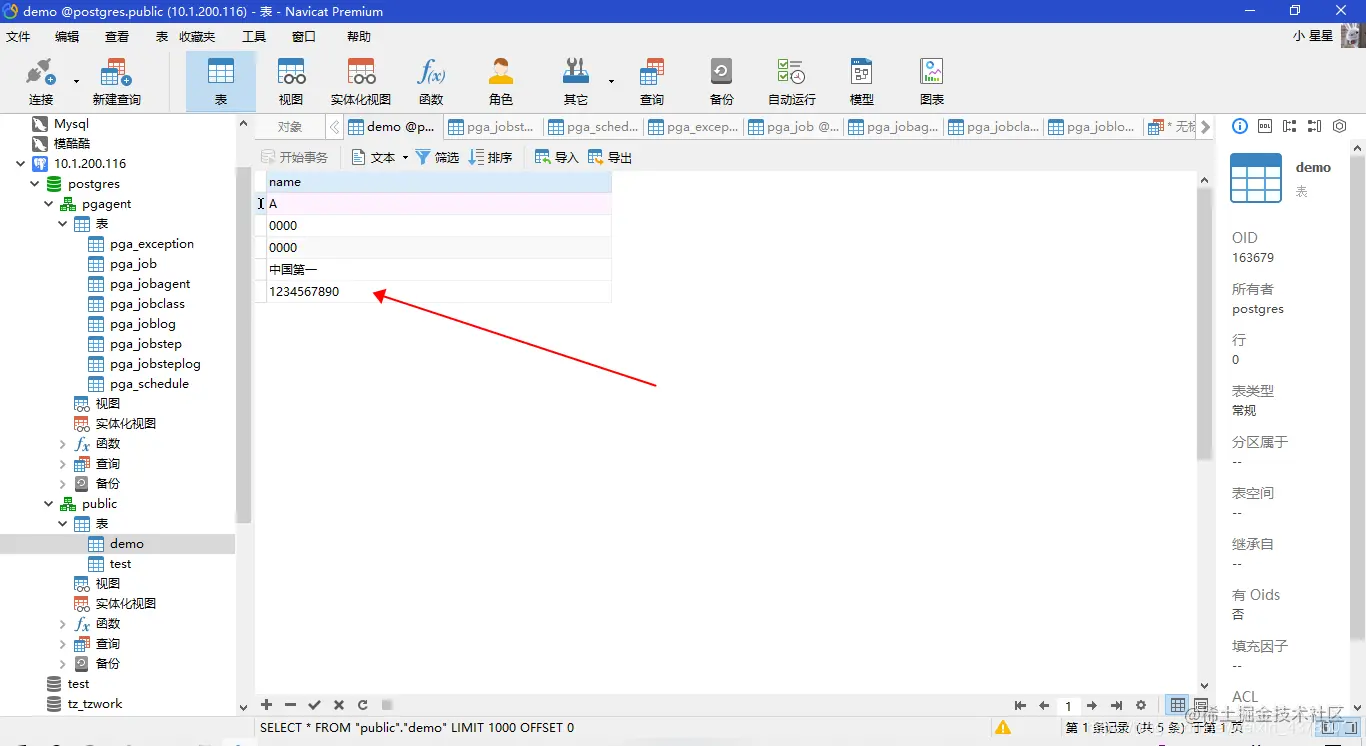Switch to the pga_jobst... tab
This screenshot has height=746, width=1366.
point(494,127)
